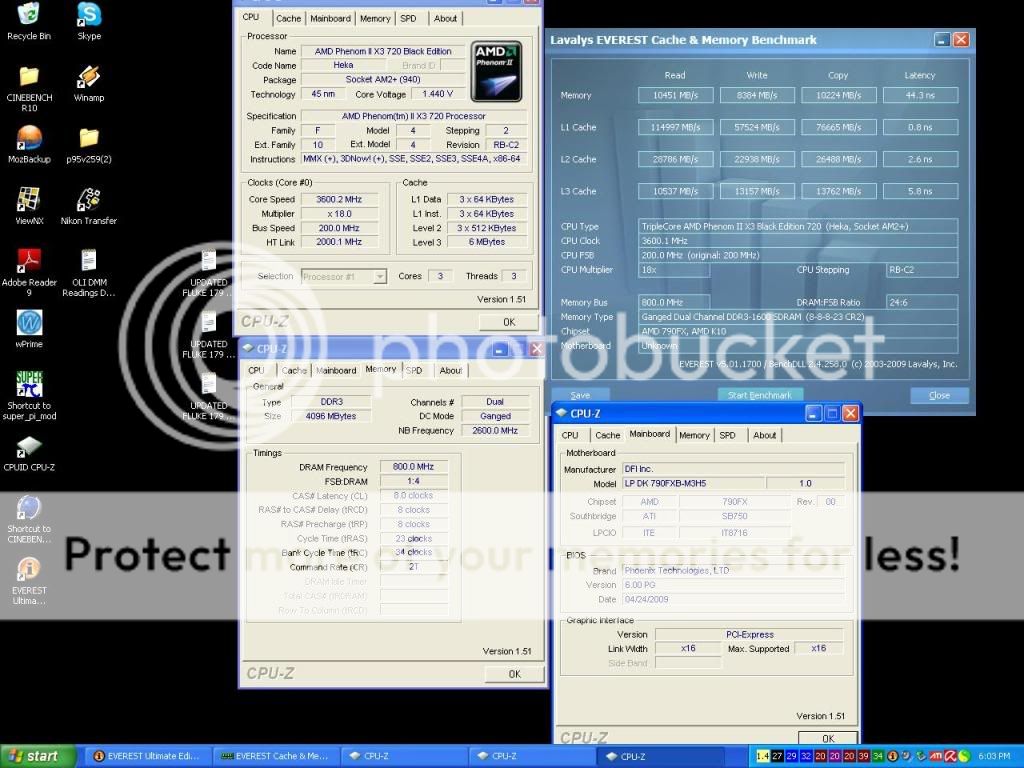This screenshot has height=768, width=1024.
Task: Start the EVEREST cache benchmark
Action: click(760, 395)
